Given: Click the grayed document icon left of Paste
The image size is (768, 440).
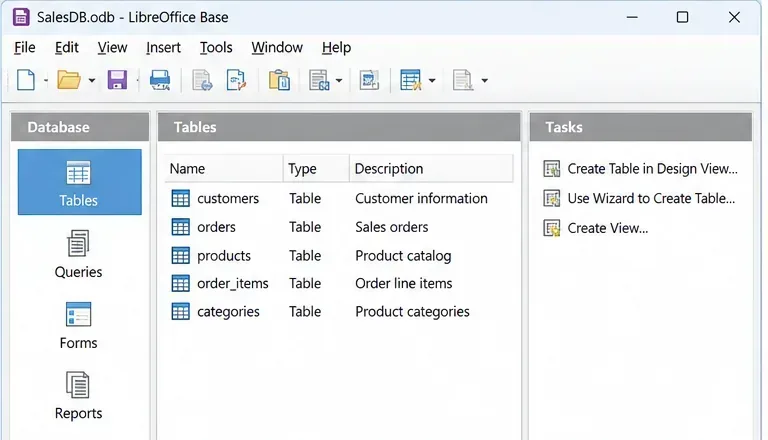Looking at the screenshot, I should coord(202,80).
